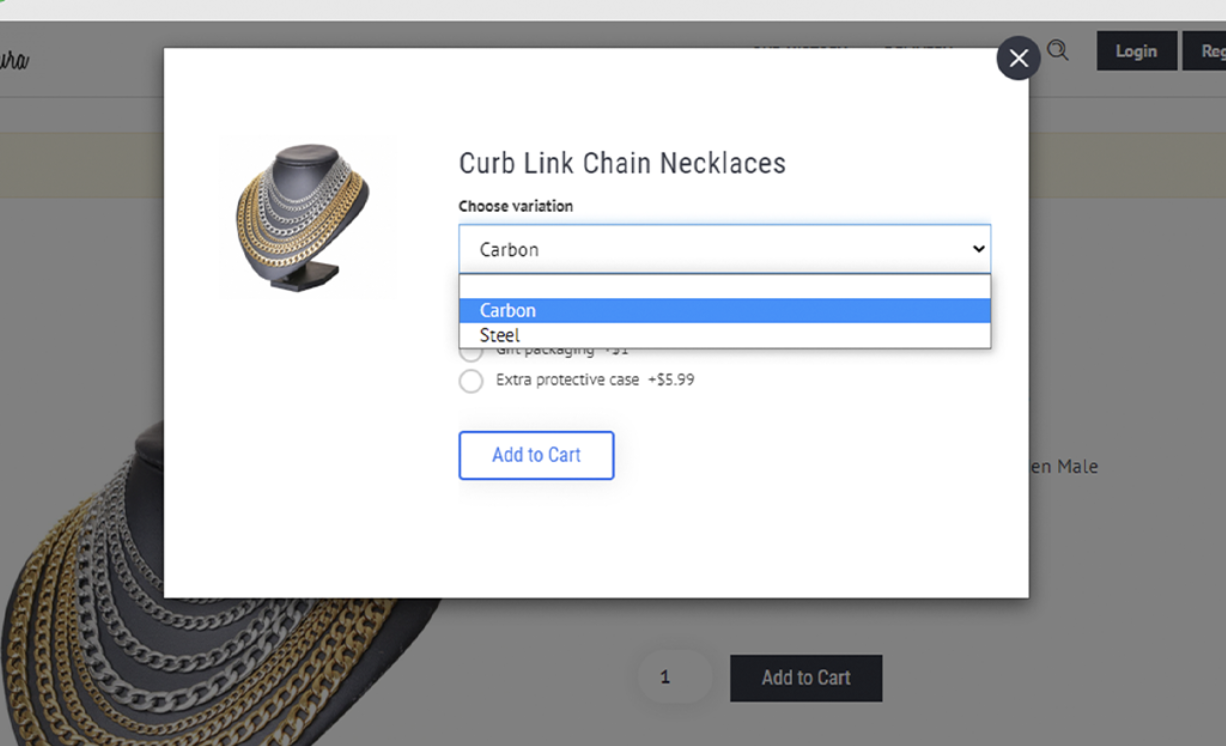This screenshot has width=1226, height=746.
Task: Open site search with magnifier icon
Action: point(1058,50)
